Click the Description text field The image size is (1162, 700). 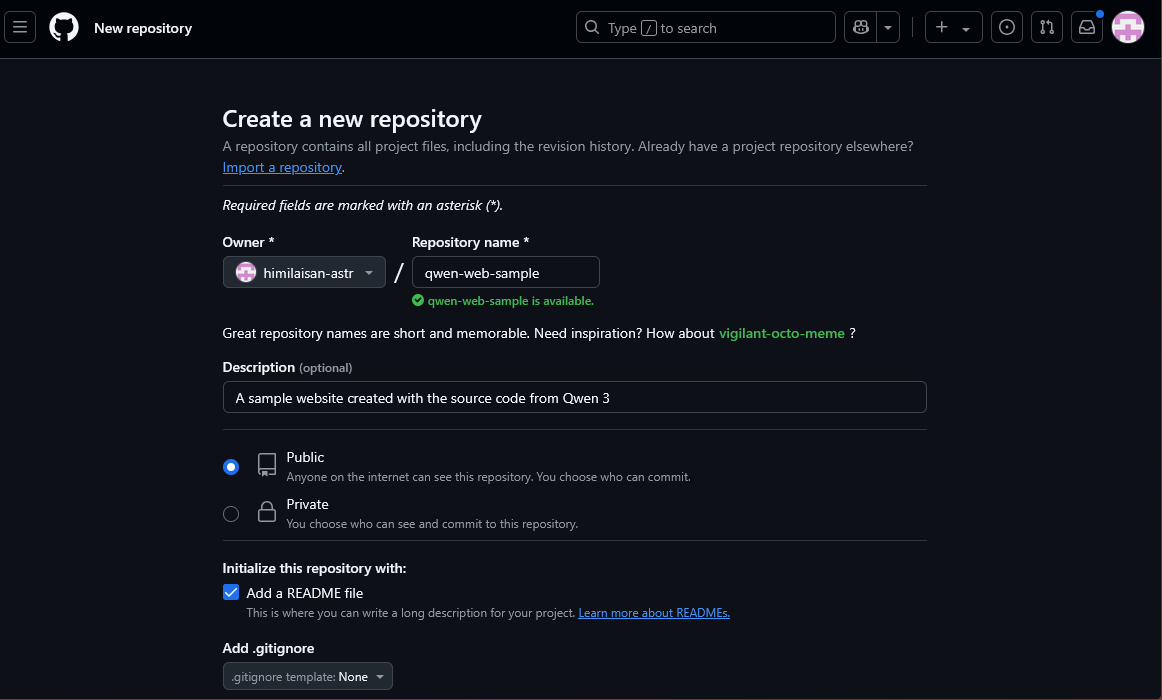tap(574, 397)
